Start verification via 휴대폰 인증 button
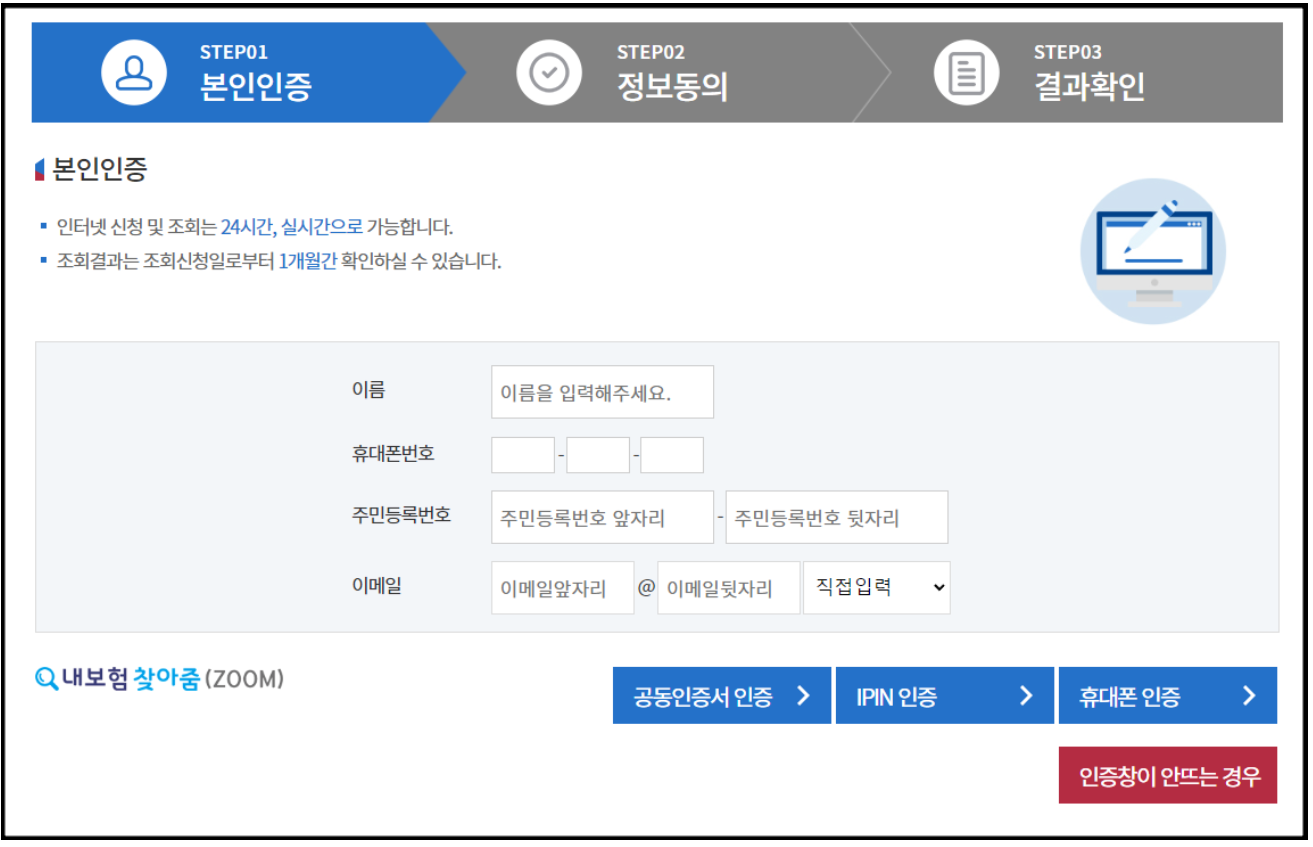Viewport: 1313px width, 847px height. (1167, 696)
